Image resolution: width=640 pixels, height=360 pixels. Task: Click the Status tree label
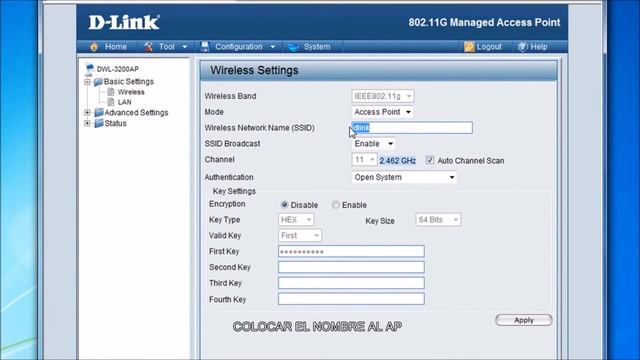(x=116, y=123)
